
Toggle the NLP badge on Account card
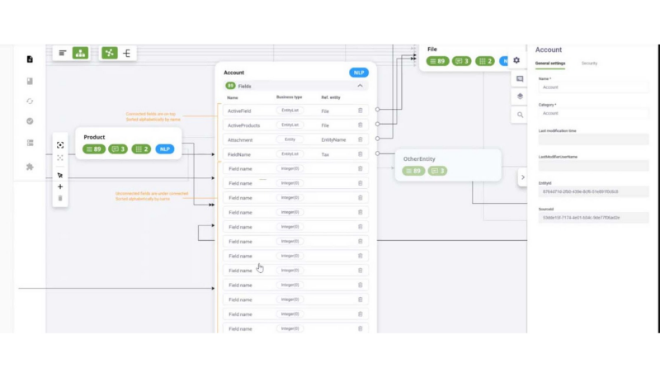click(359, 73)
